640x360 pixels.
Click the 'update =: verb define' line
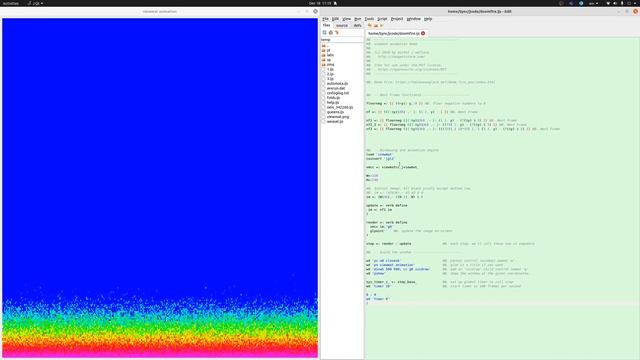(387, 205)
